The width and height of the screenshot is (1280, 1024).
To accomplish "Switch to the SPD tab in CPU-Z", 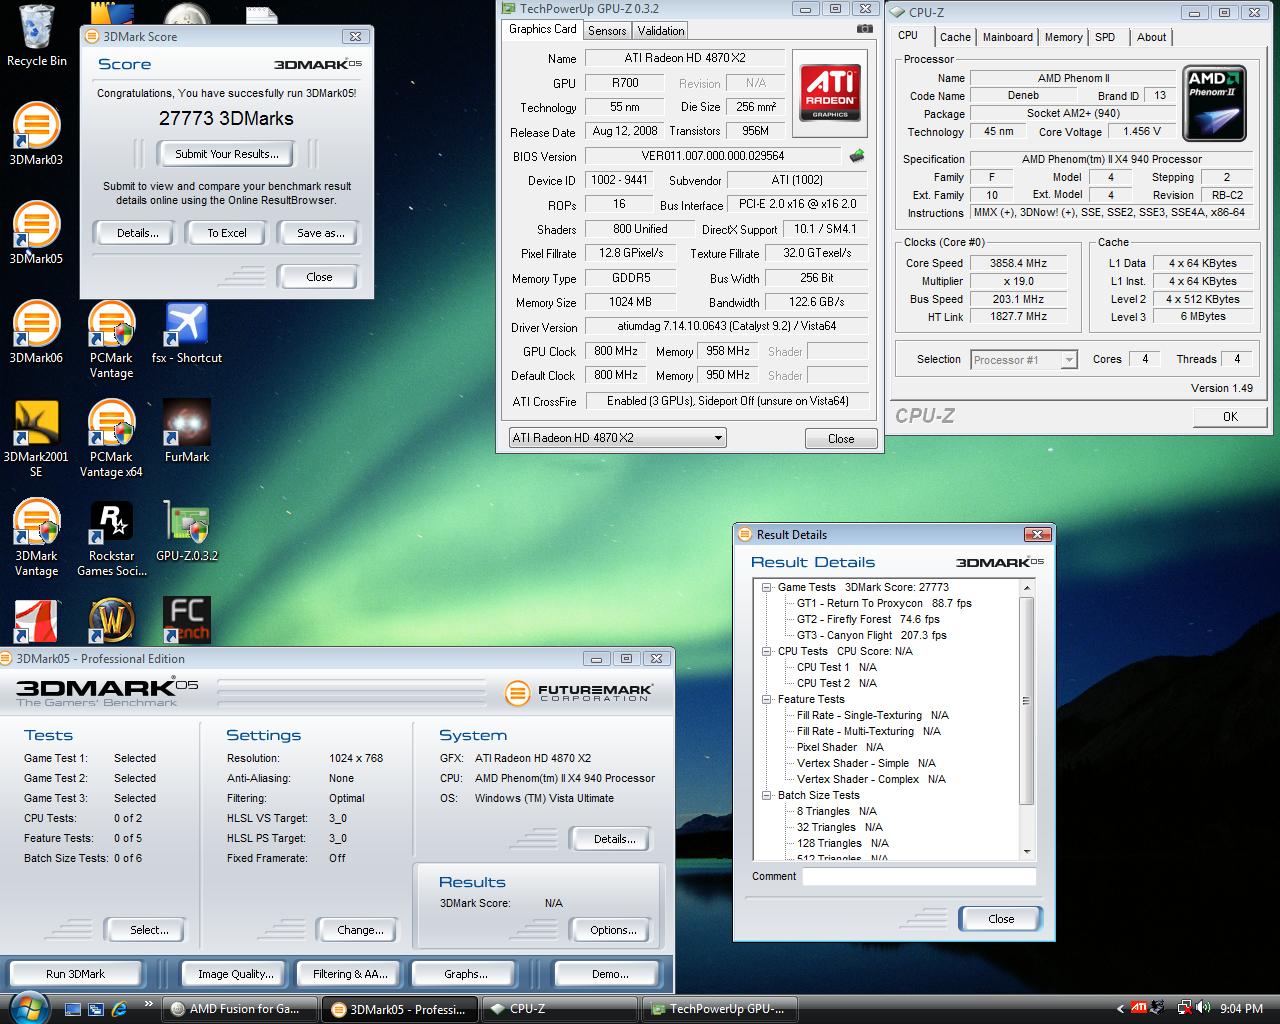I will 1105,37.
